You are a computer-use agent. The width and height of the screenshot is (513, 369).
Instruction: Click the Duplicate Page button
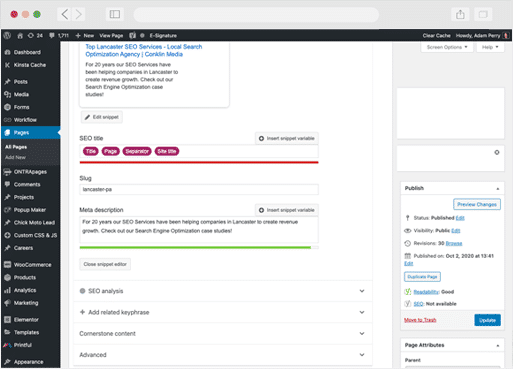click(x=422, y=277)
